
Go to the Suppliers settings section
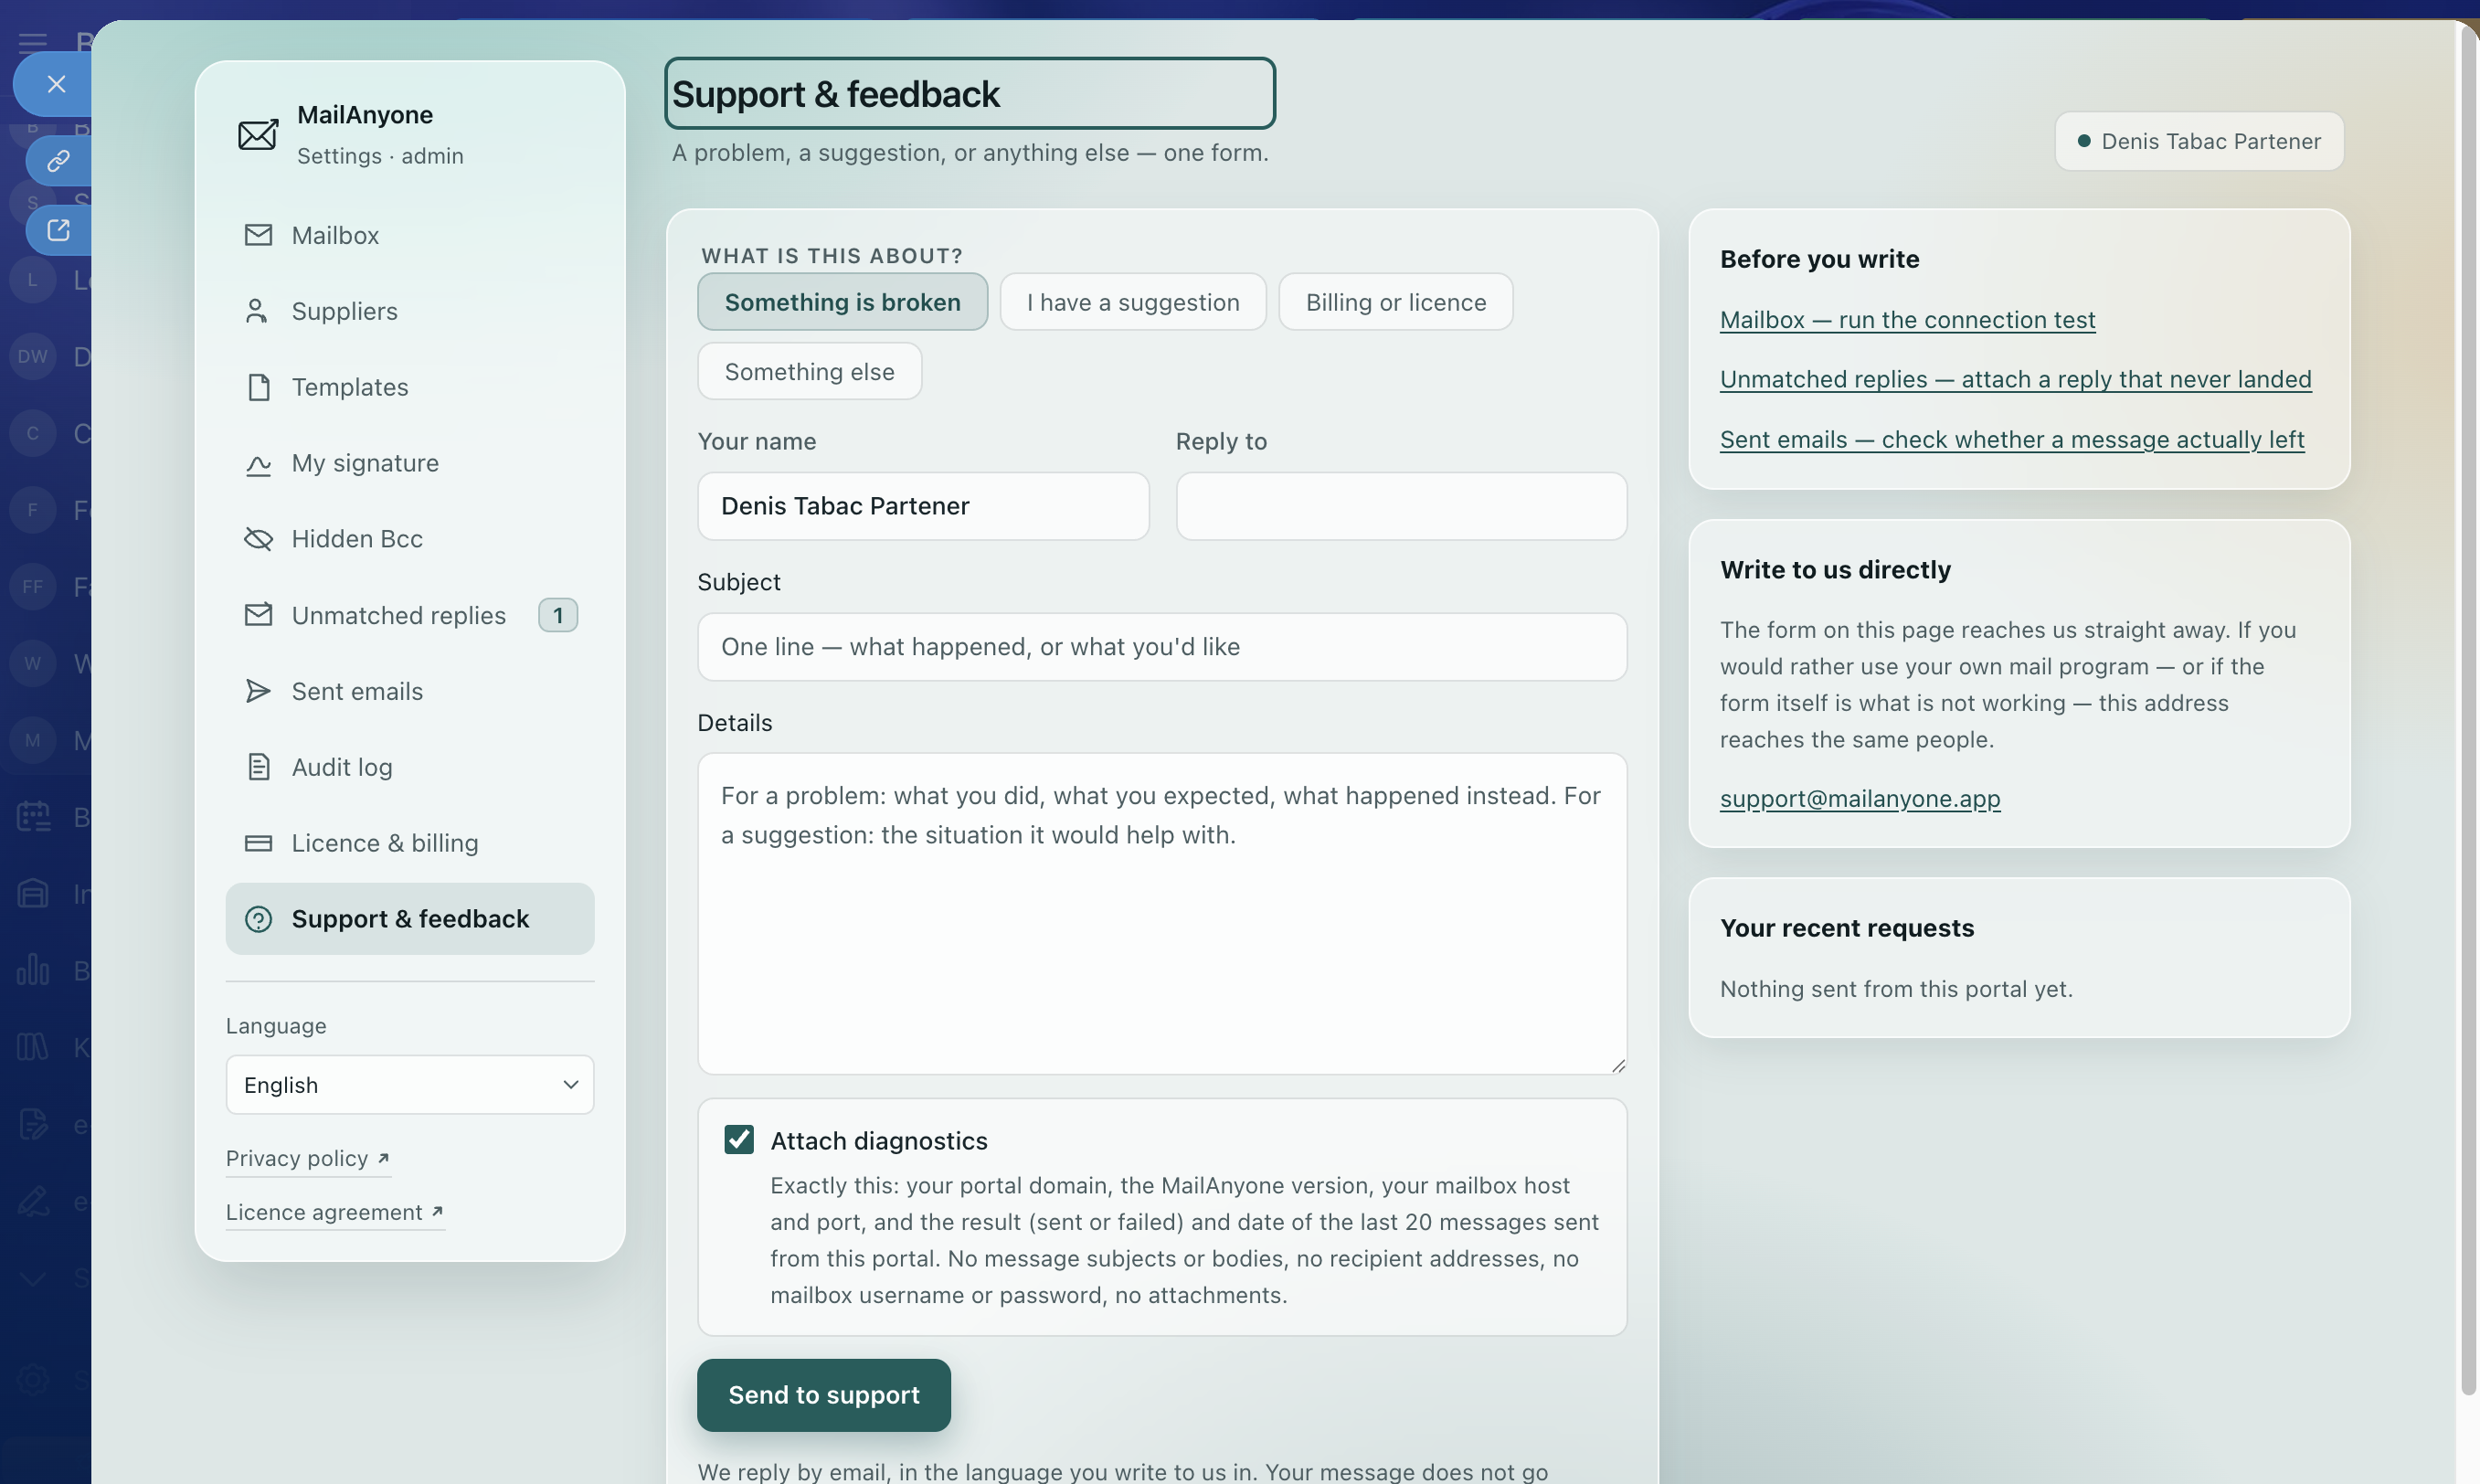tap(410, 311)
